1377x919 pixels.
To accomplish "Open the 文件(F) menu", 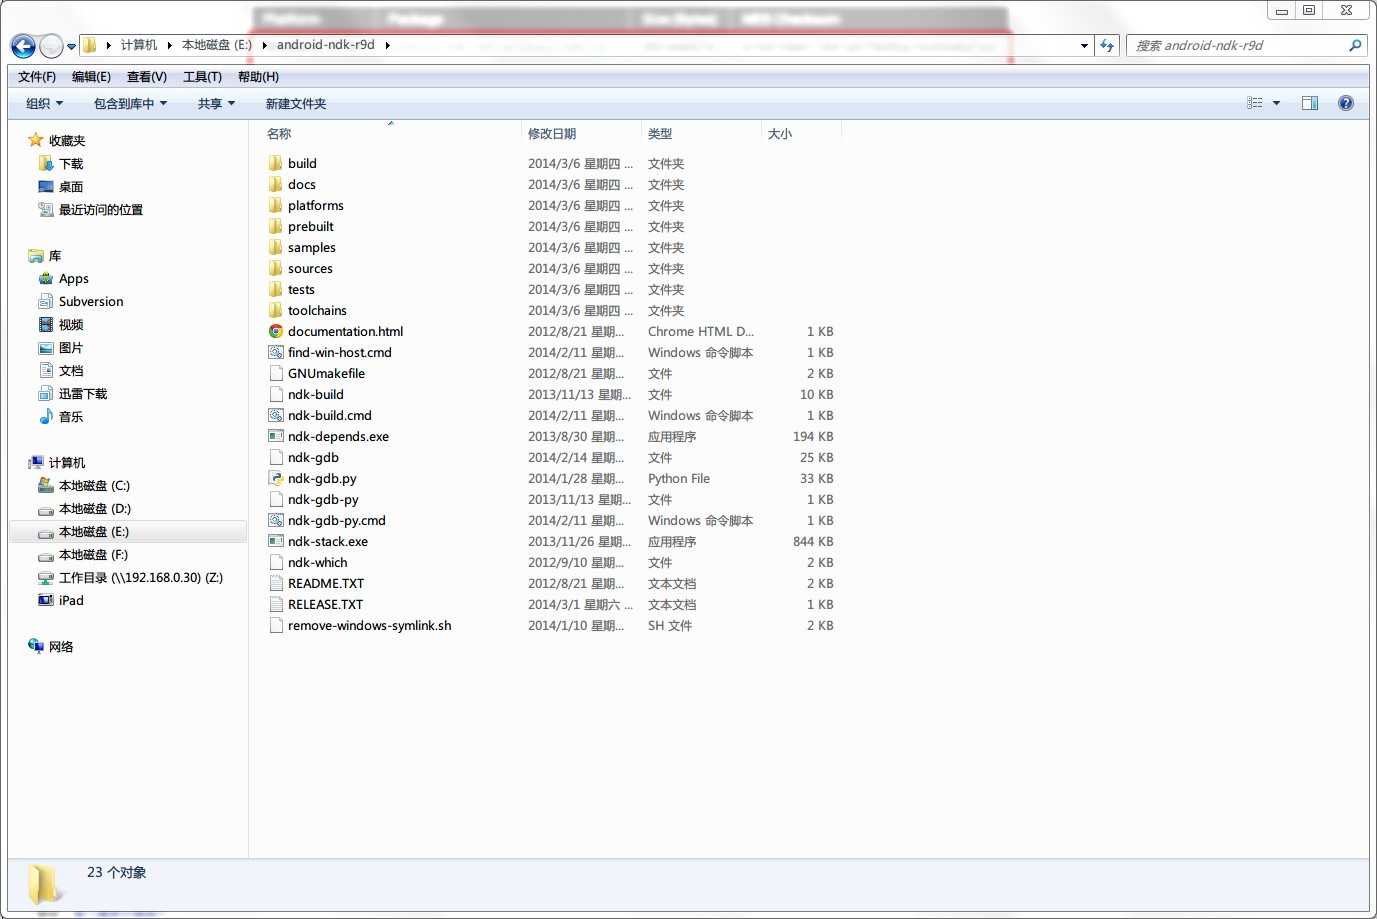I will [x=37, y=77].
